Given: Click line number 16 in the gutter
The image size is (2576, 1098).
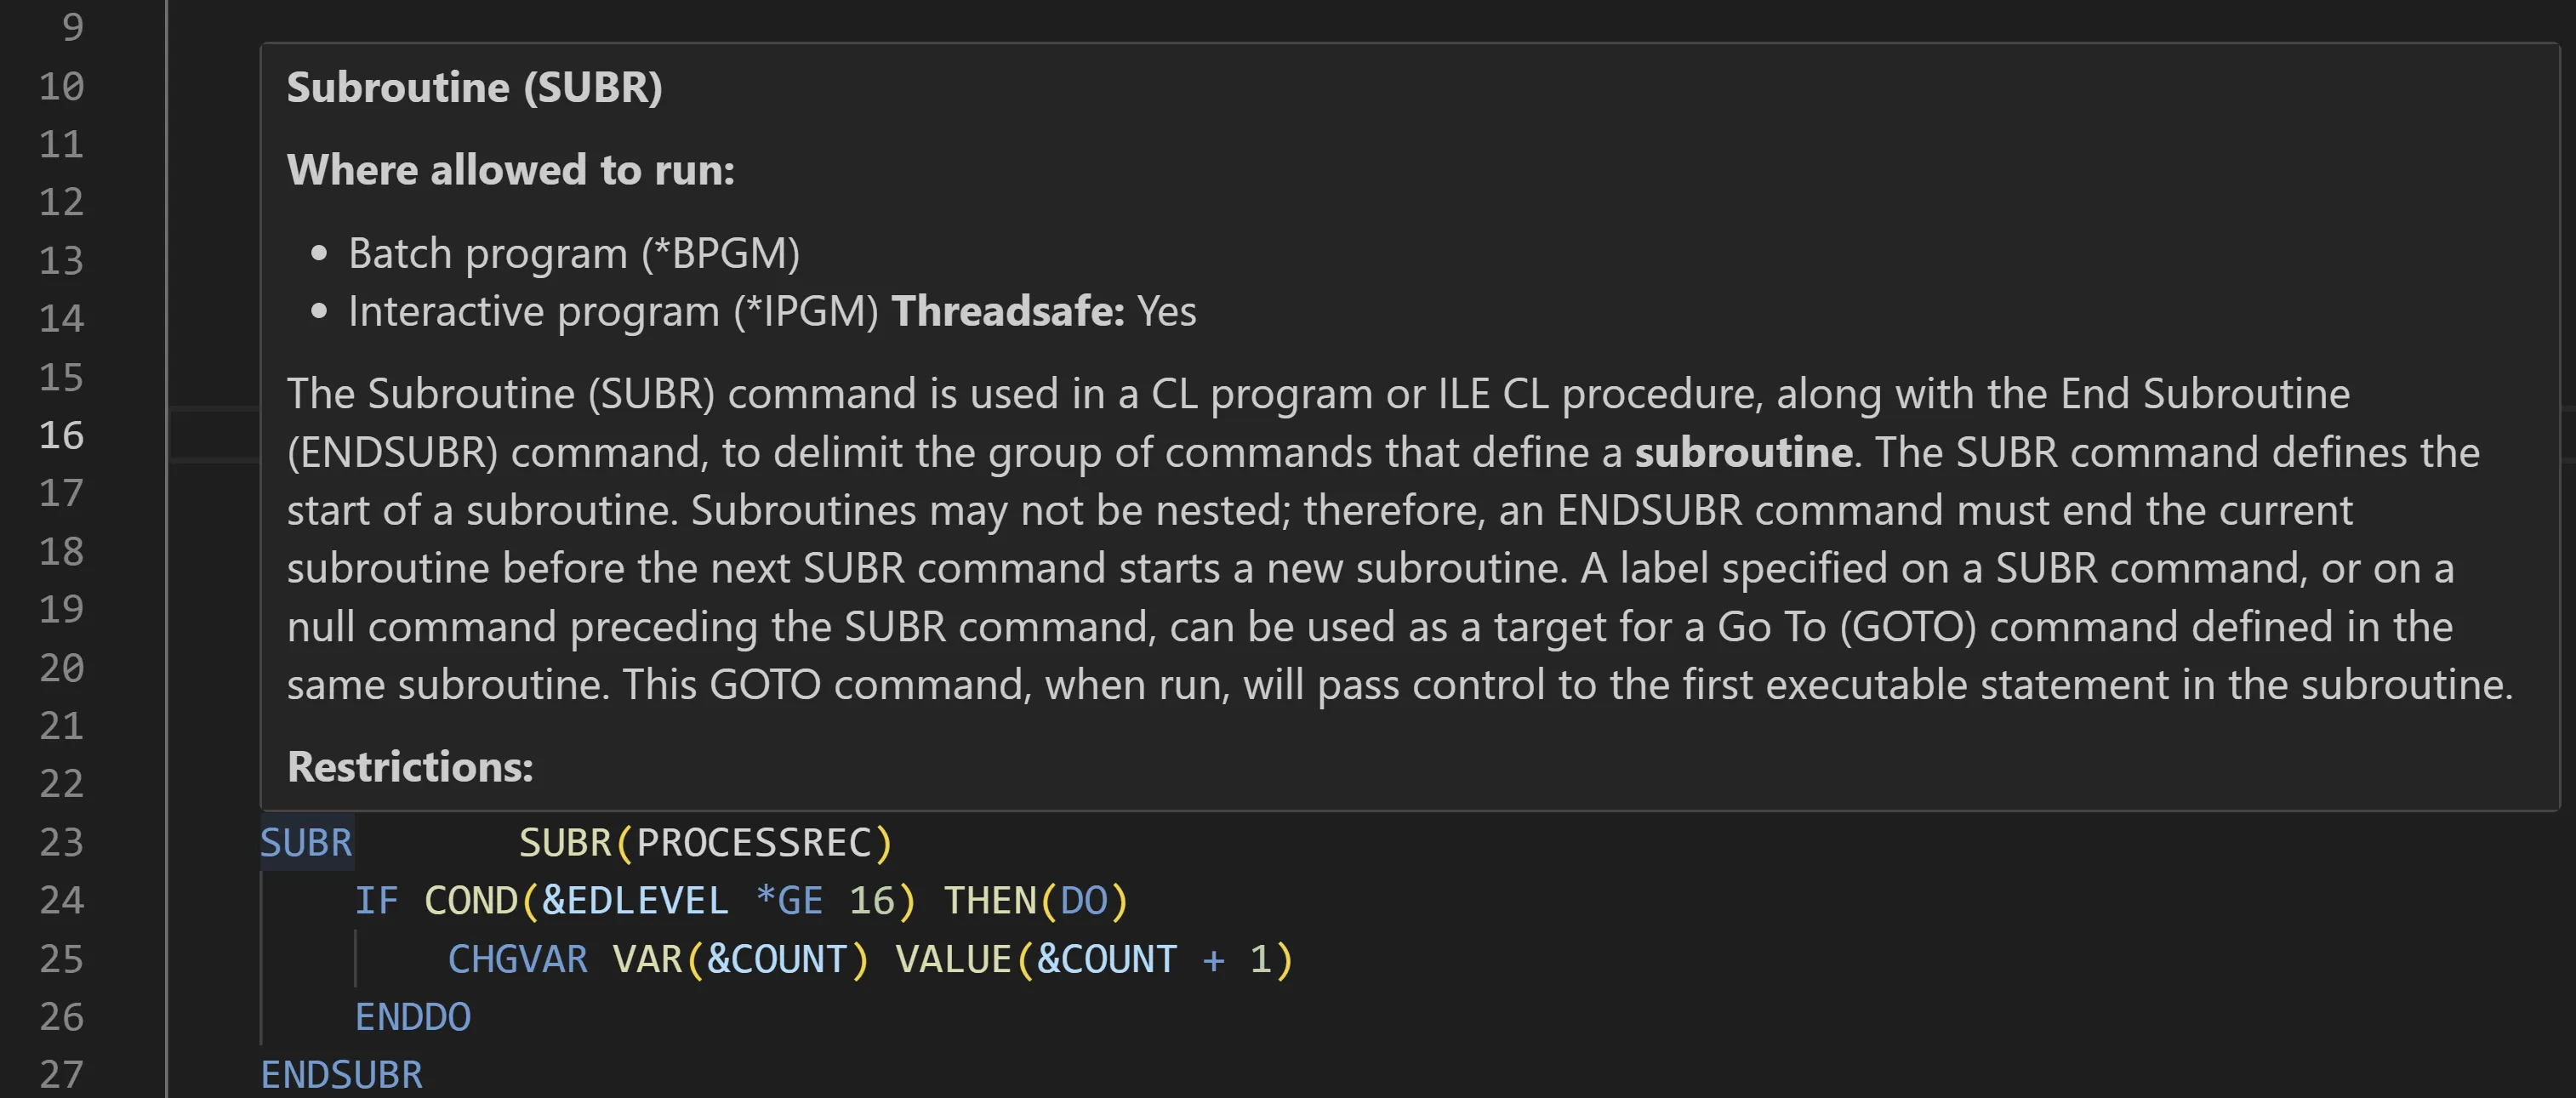Looking at the screenshot, I should [61, 435].
